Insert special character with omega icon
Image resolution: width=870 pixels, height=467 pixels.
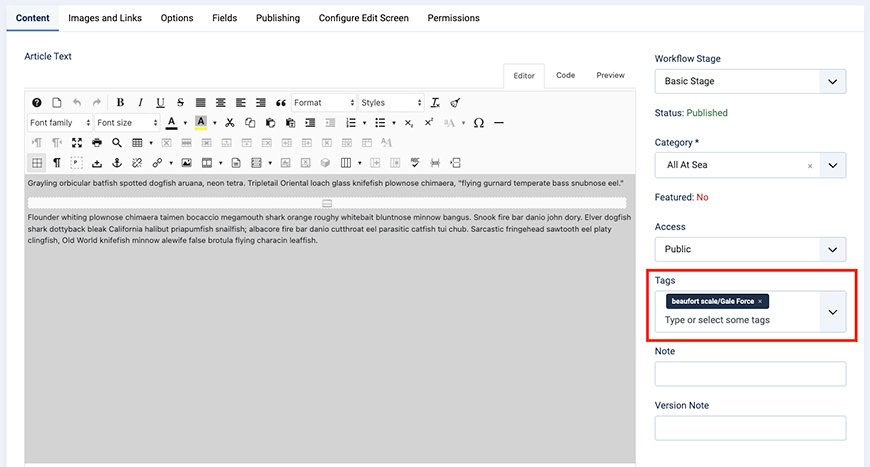point(478,123)
